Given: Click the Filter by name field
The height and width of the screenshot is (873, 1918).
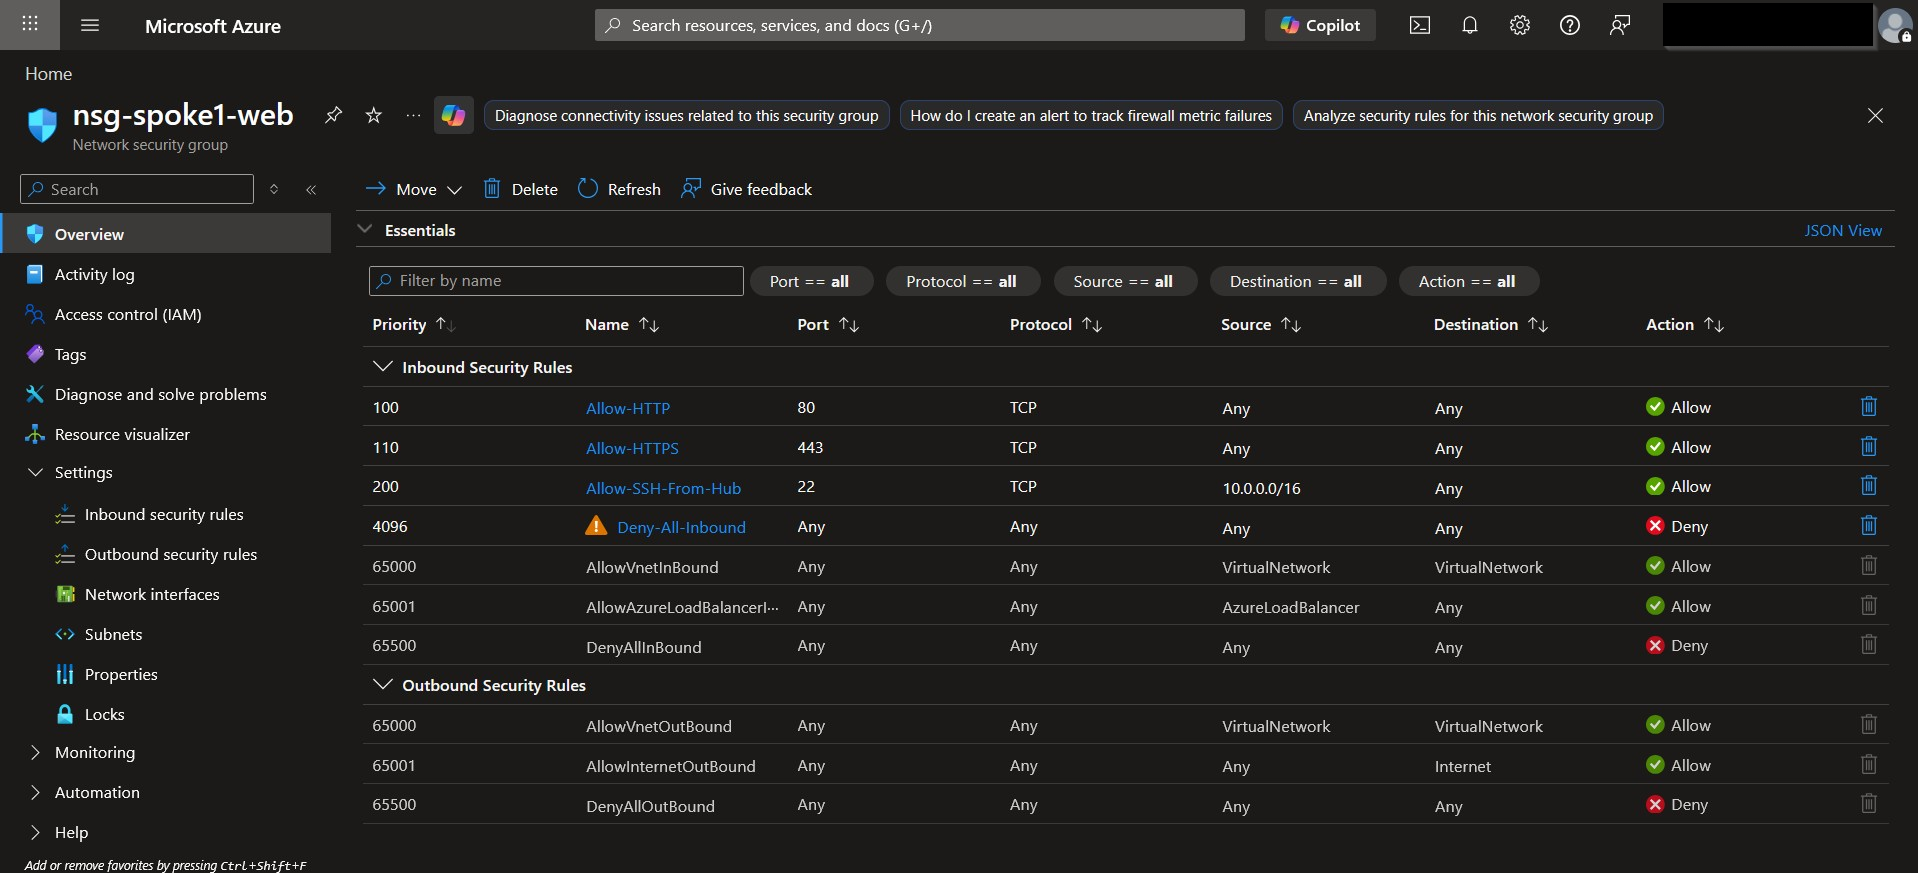Looking at the screenshot, I should click(556, 281).
